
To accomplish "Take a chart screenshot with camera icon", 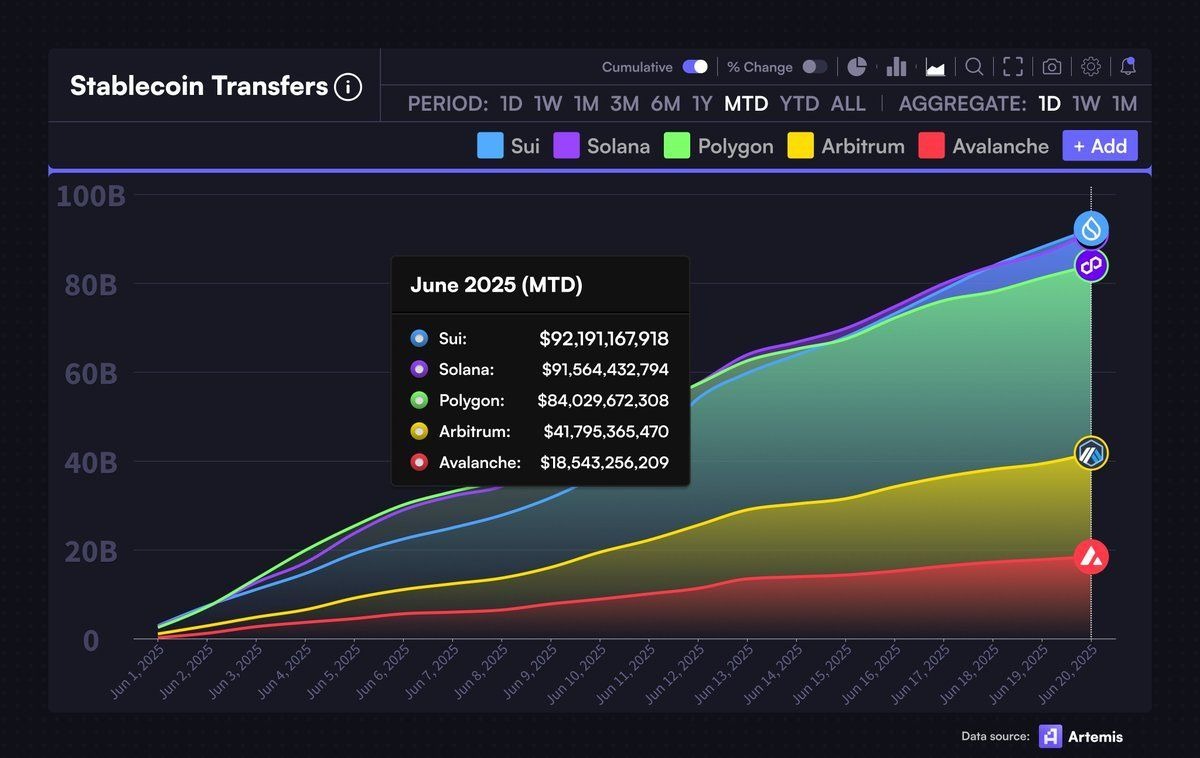I will [x=1052, y=67].
